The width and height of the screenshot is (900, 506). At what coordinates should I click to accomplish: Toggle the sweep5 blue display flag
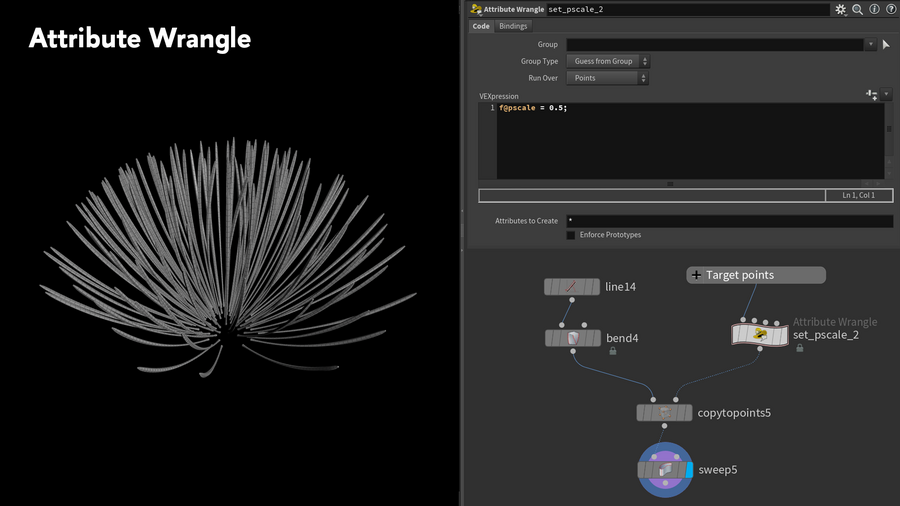tap(688, 470)
